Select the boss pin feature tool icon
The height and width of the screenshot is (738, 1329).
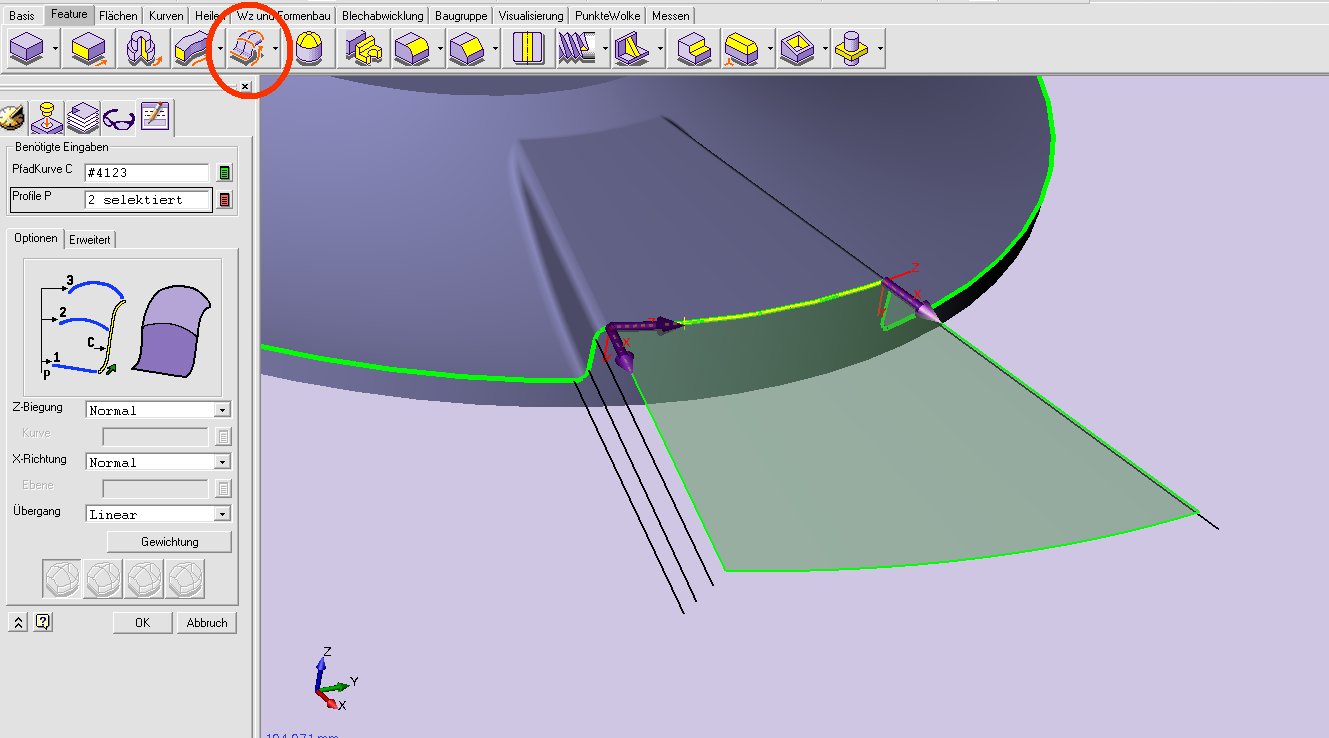pos(851,48)
